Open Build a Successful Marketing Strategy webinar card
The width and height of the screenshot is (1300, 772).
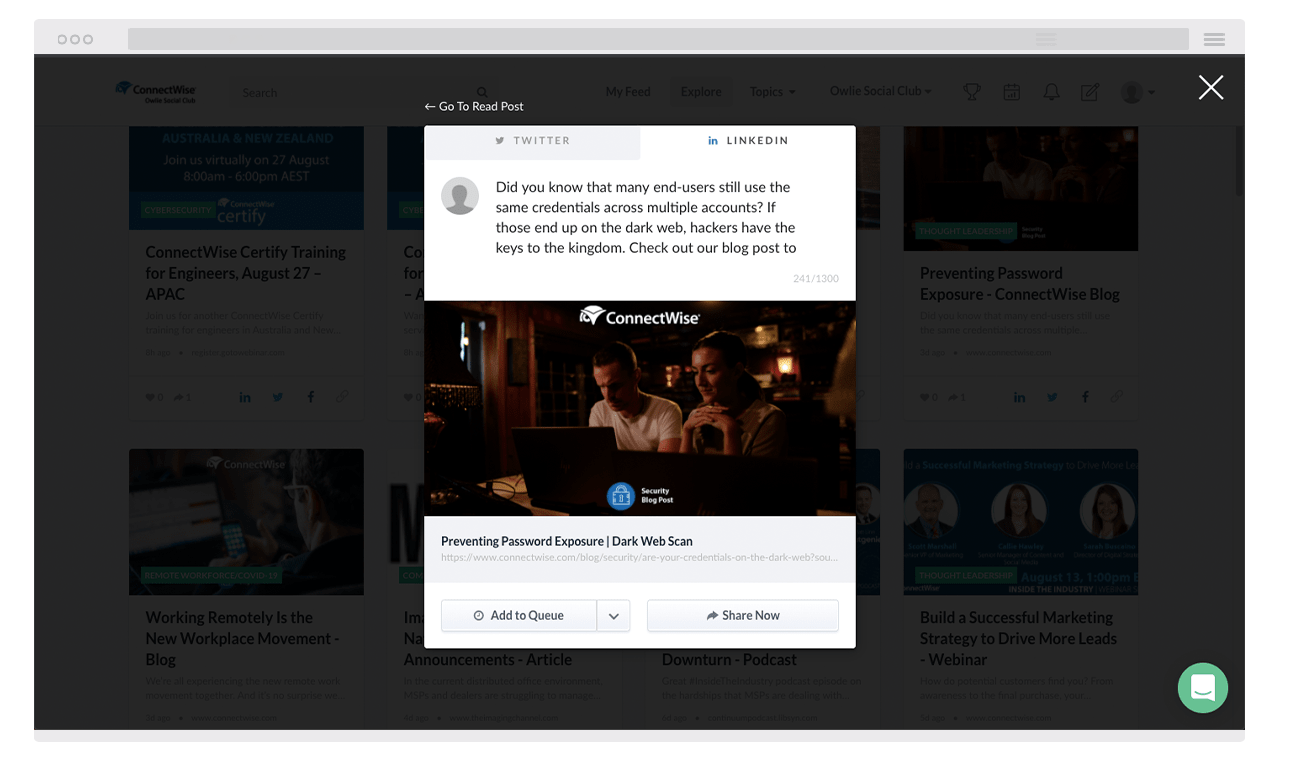[1018, 638]
